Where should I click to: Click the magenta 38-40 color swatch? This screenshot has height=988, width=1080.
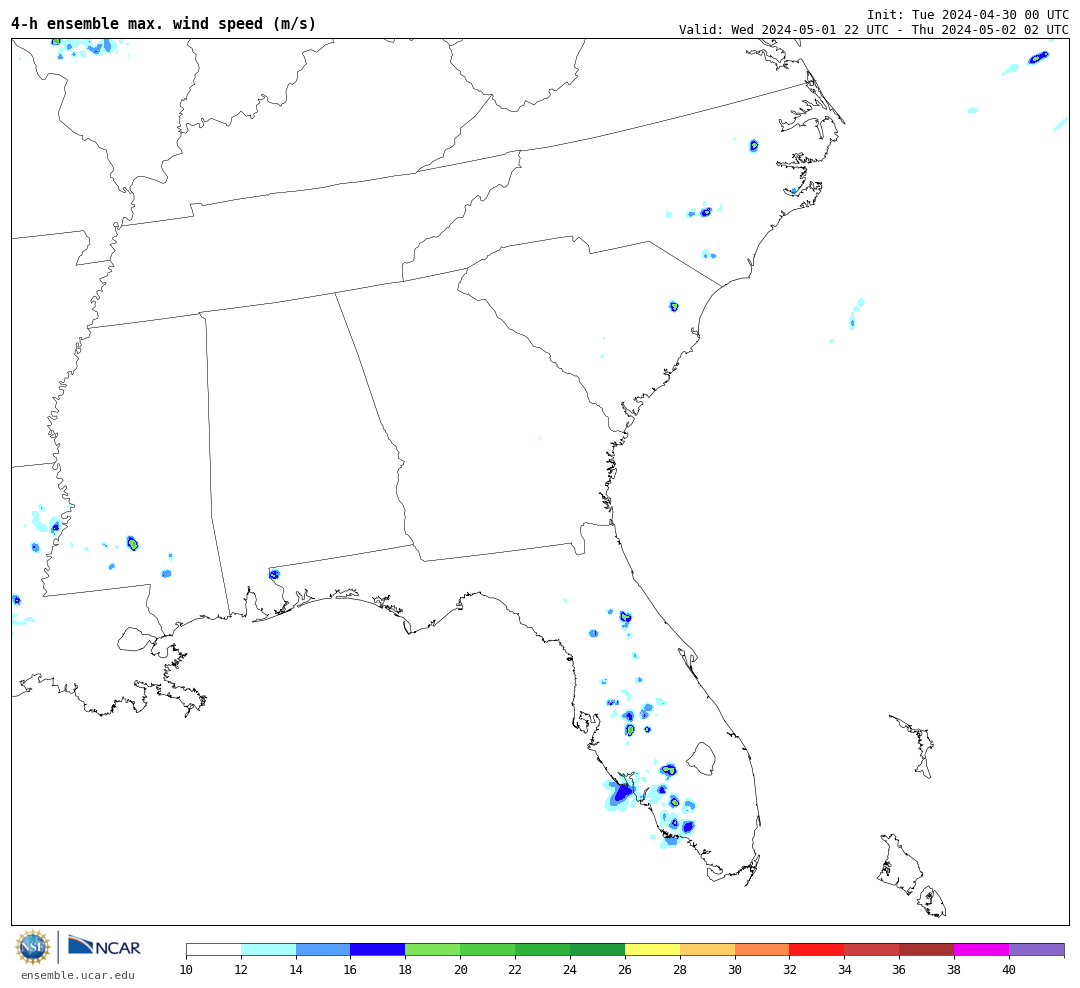pos(982,950)
